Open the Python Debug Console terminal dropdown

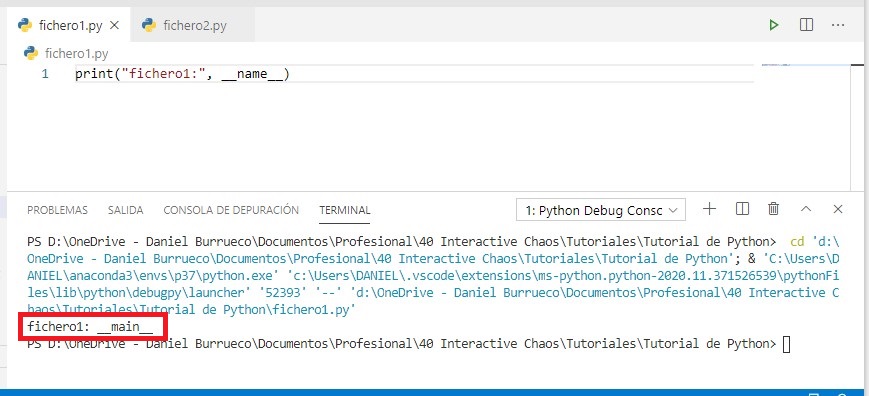pos(601,210)
